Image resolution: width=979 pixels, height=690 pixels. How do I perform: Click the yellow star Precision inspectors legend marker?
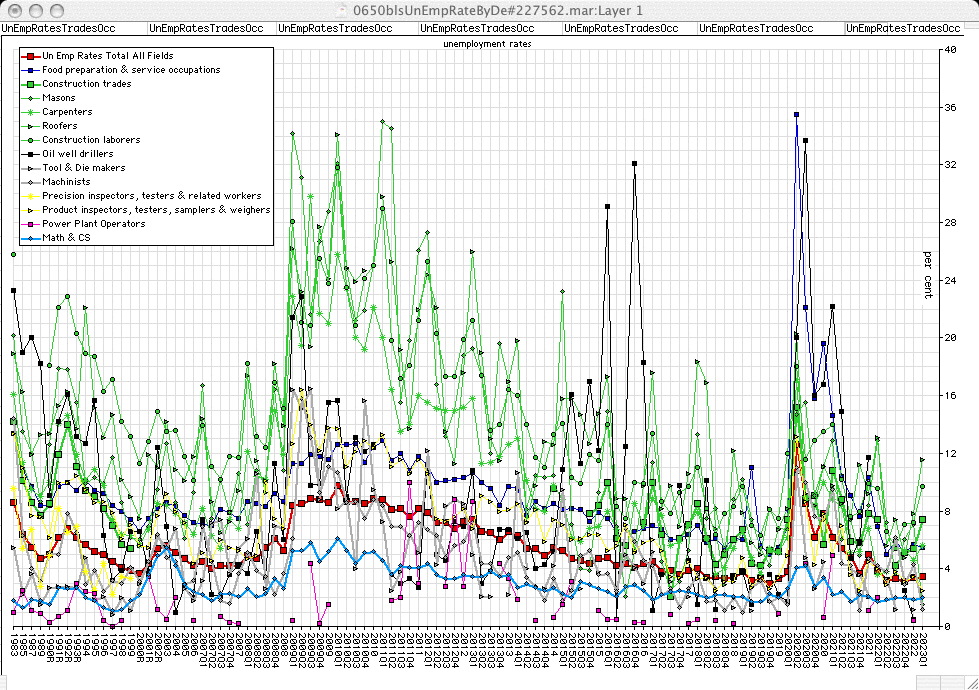coord(32,196)
